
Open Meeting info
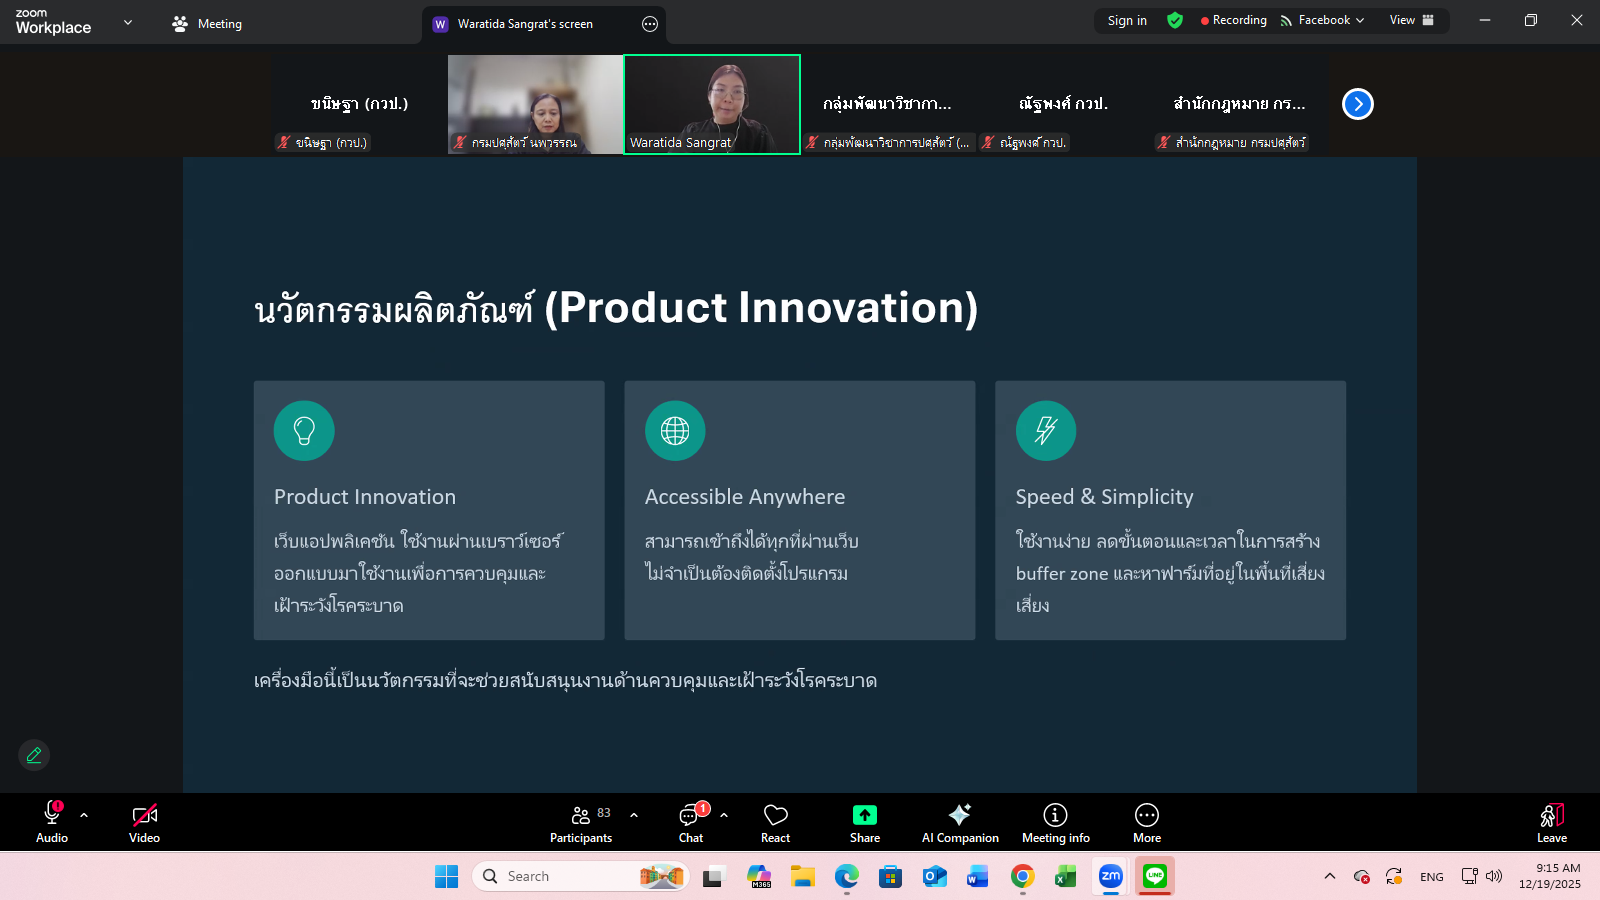[1055, 823]
